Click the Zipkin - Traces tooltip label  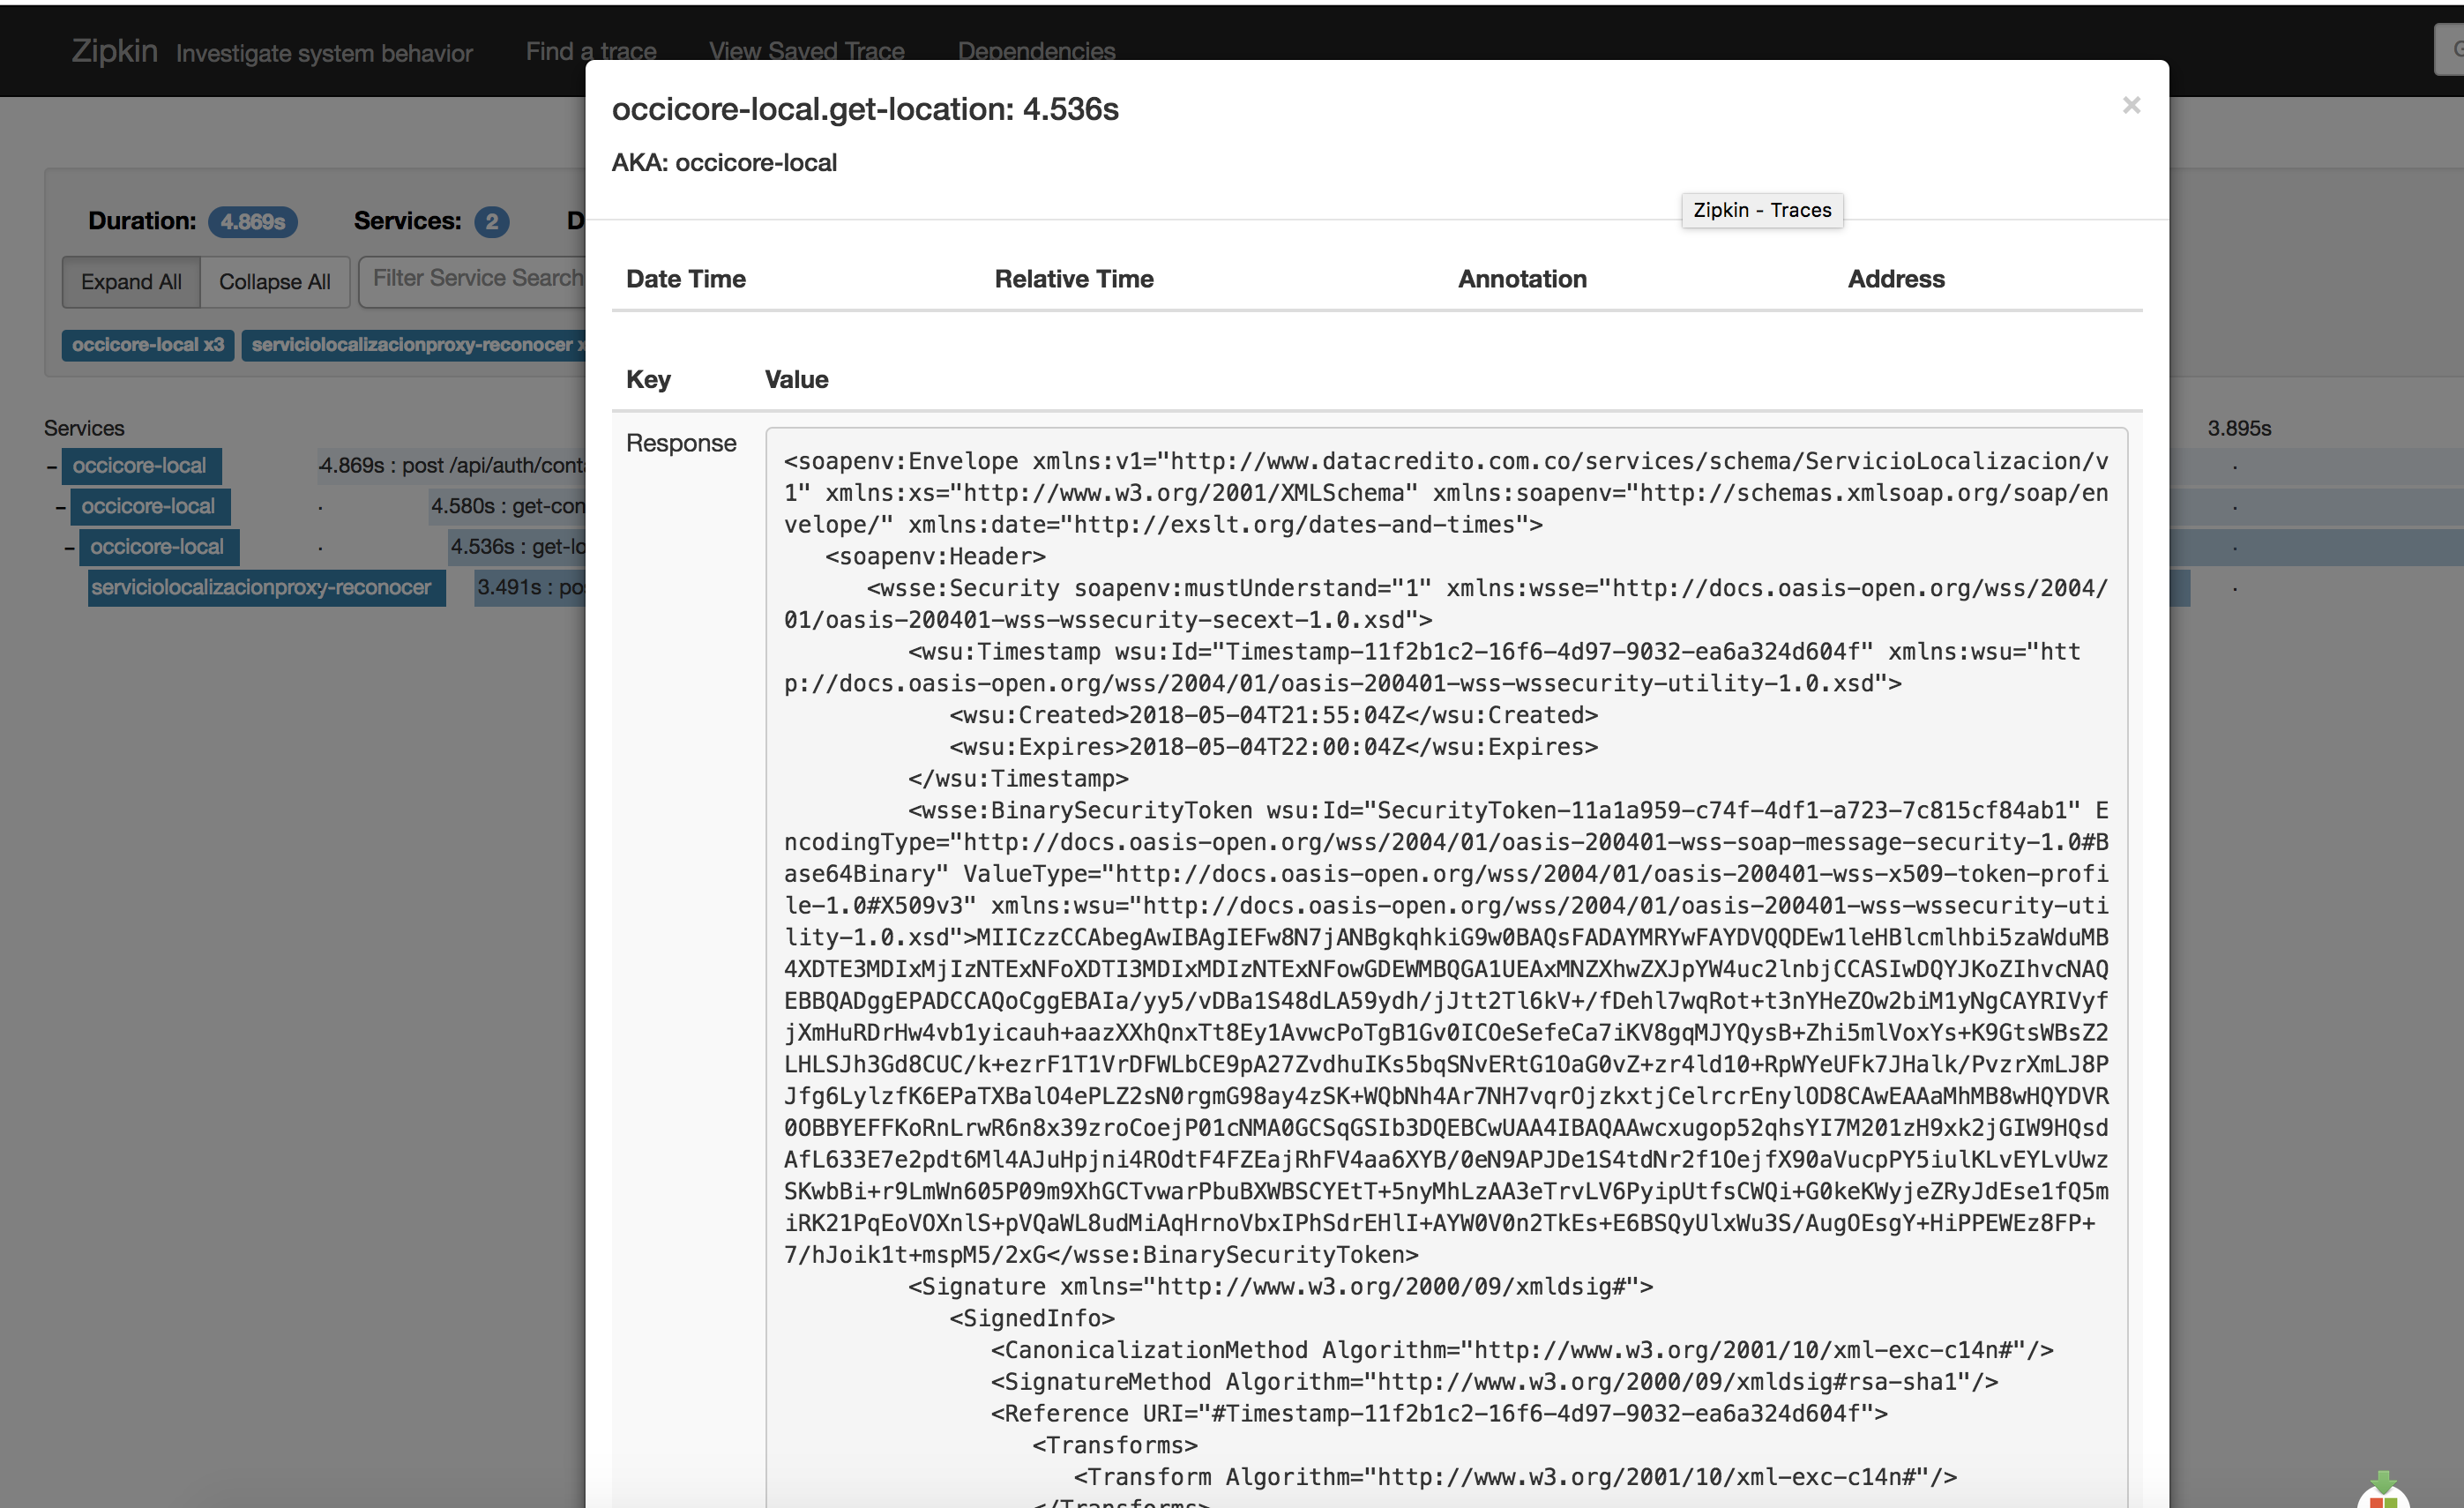[x=1761, y=210]
